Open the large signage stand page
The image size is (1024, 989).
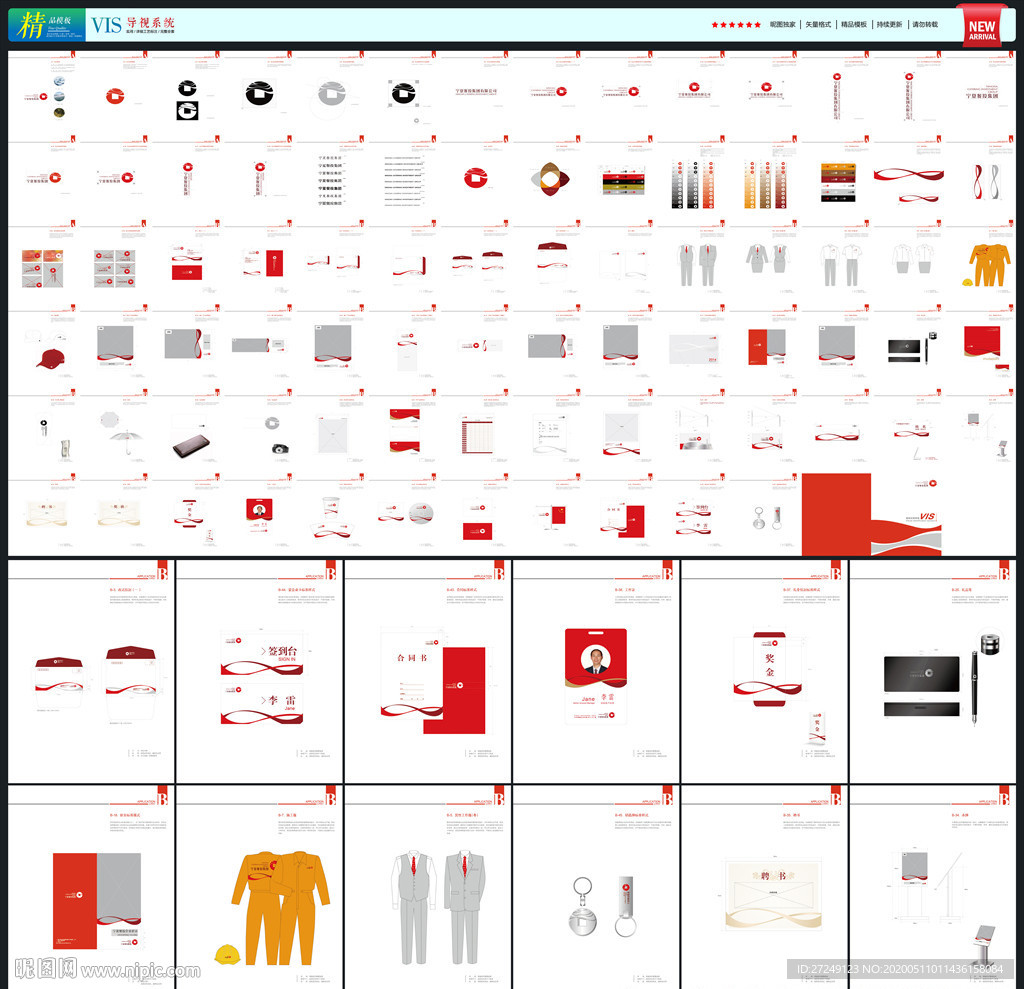[x=933, y=887]
